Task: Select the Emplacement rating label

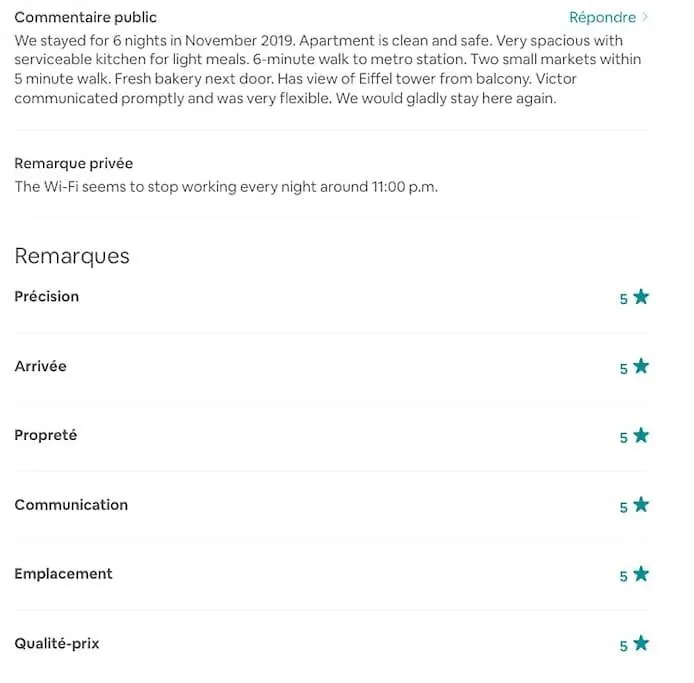Action: 63,574
